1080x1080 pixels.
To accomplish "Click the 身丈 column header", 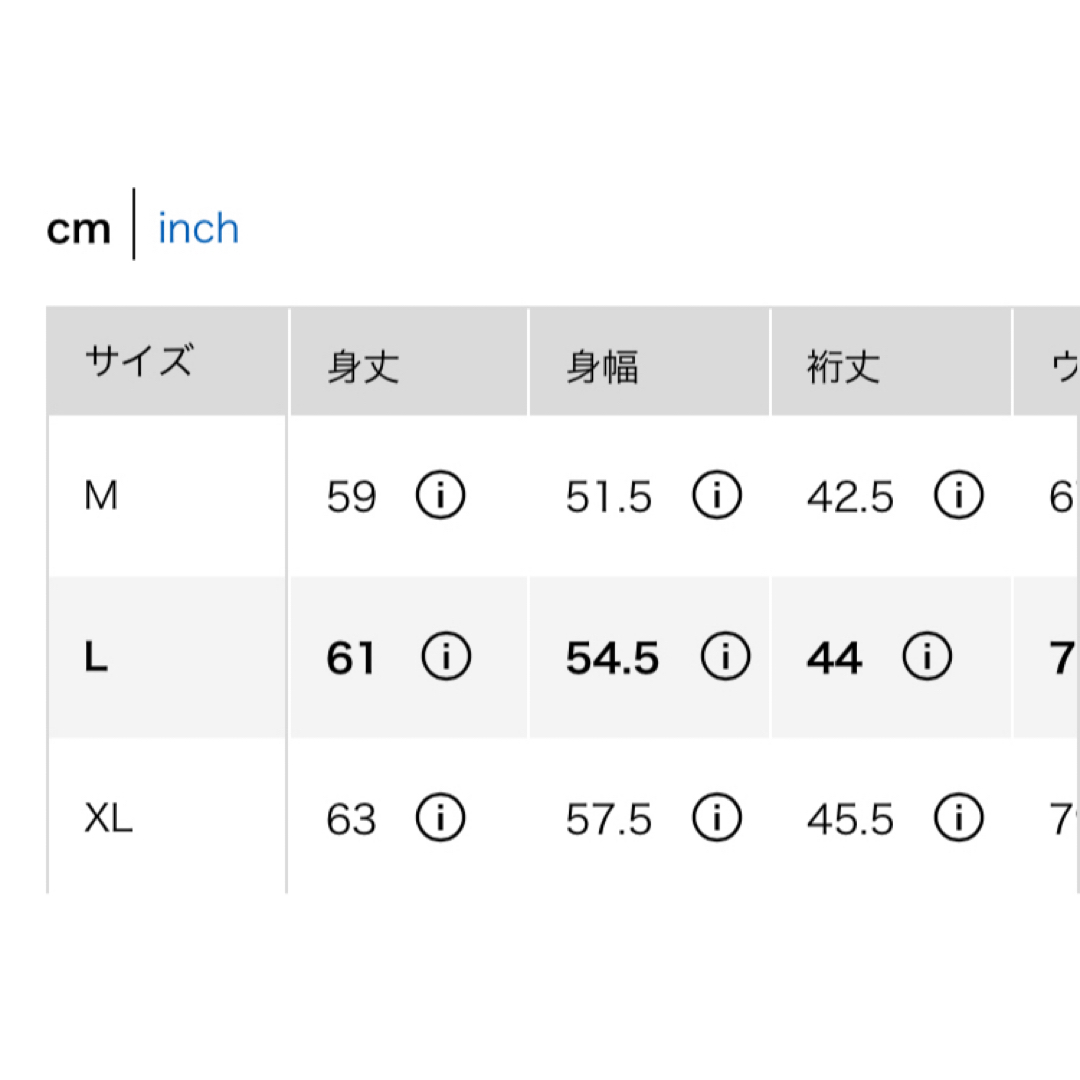I will pyautogui.click(x=363, y=366).
